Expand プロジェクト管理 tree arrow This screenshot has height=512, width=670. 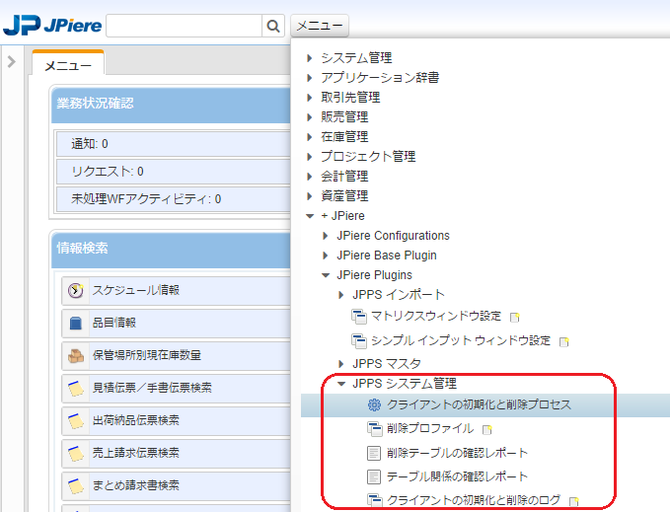pyautogui.click(x=310, y=157)
